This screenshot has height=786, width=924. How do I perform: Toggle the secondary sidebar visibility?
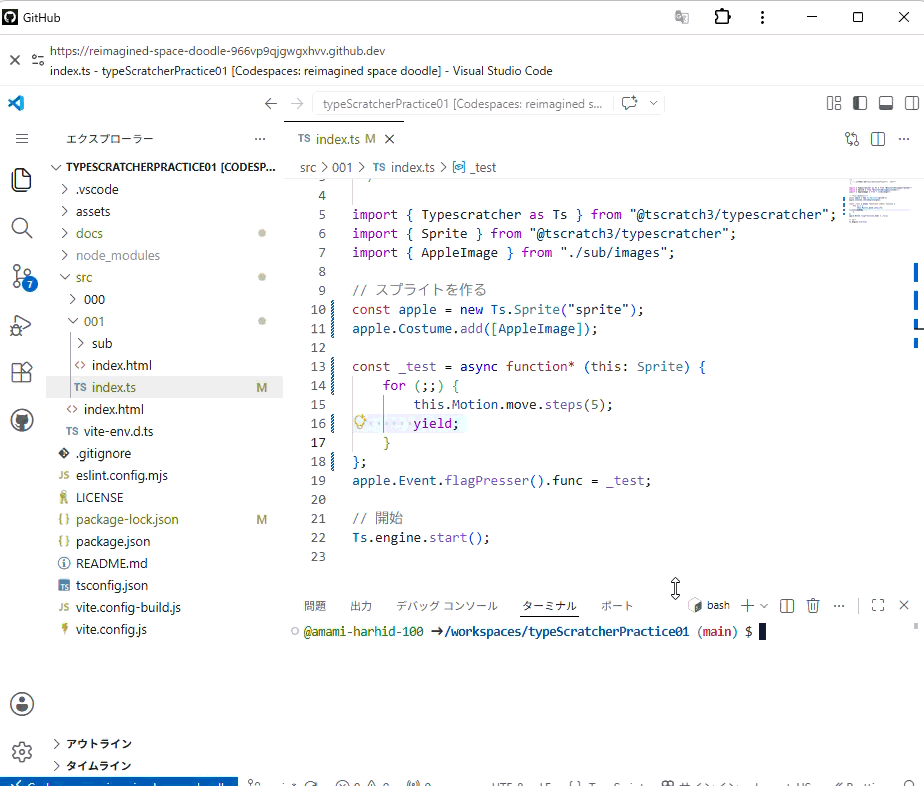point(912,103)
